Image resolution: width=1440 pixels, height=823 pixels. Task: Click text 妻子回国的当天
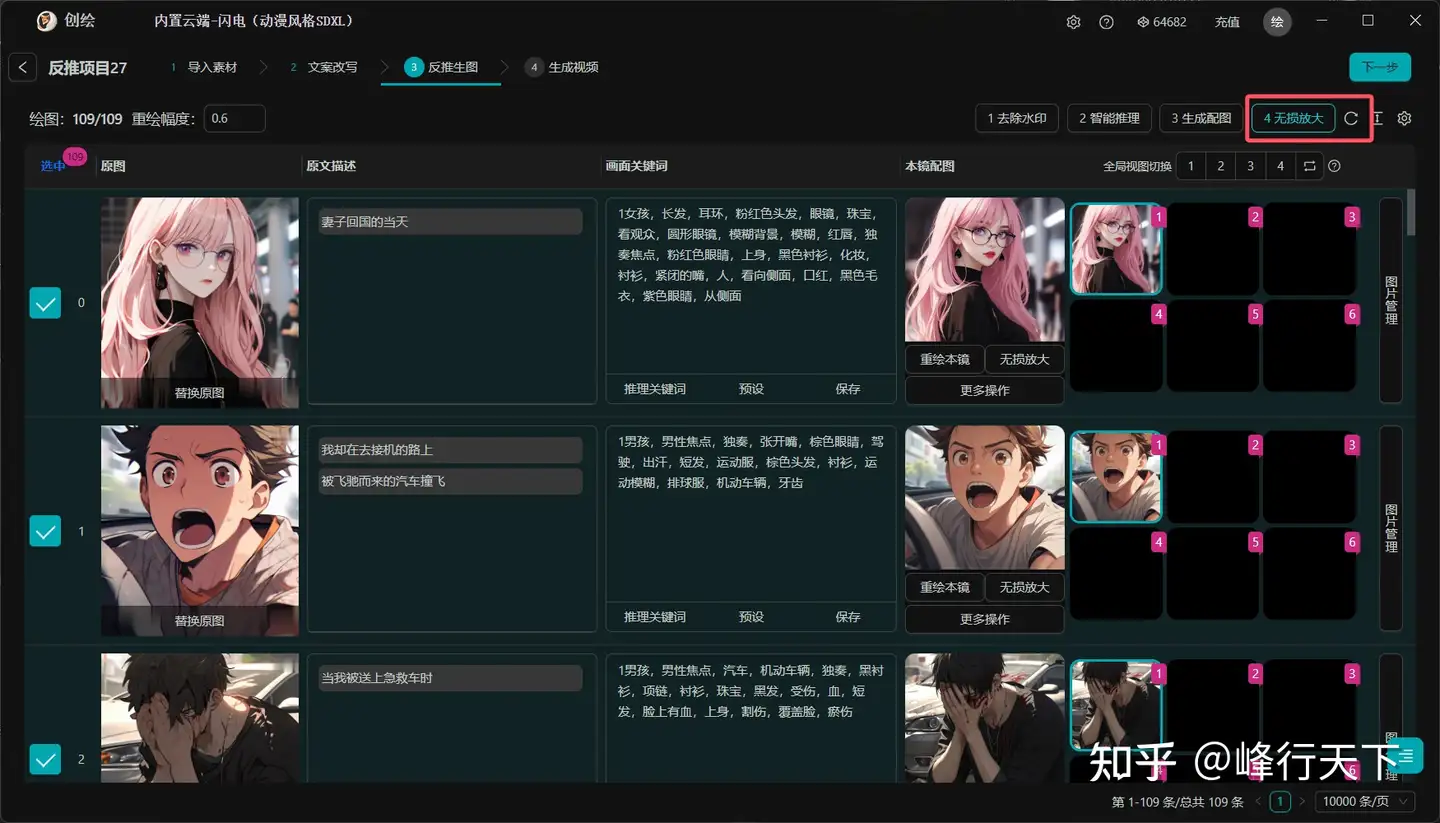pyautogui.click(x=365, y=222)
